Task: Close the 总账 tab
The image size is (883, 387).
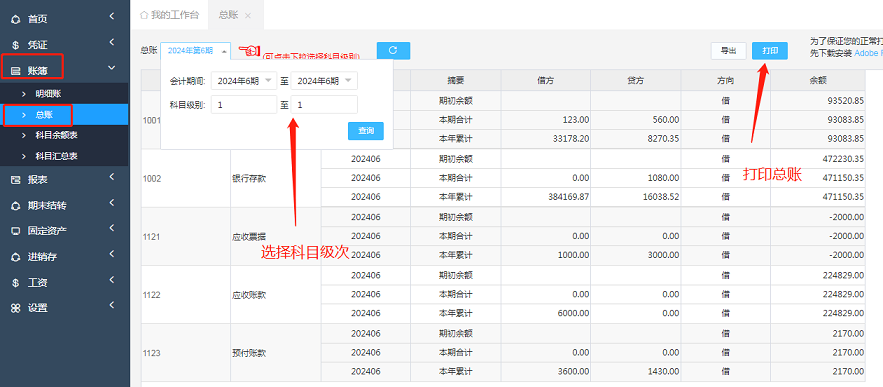Action: [x=247, y=16]
